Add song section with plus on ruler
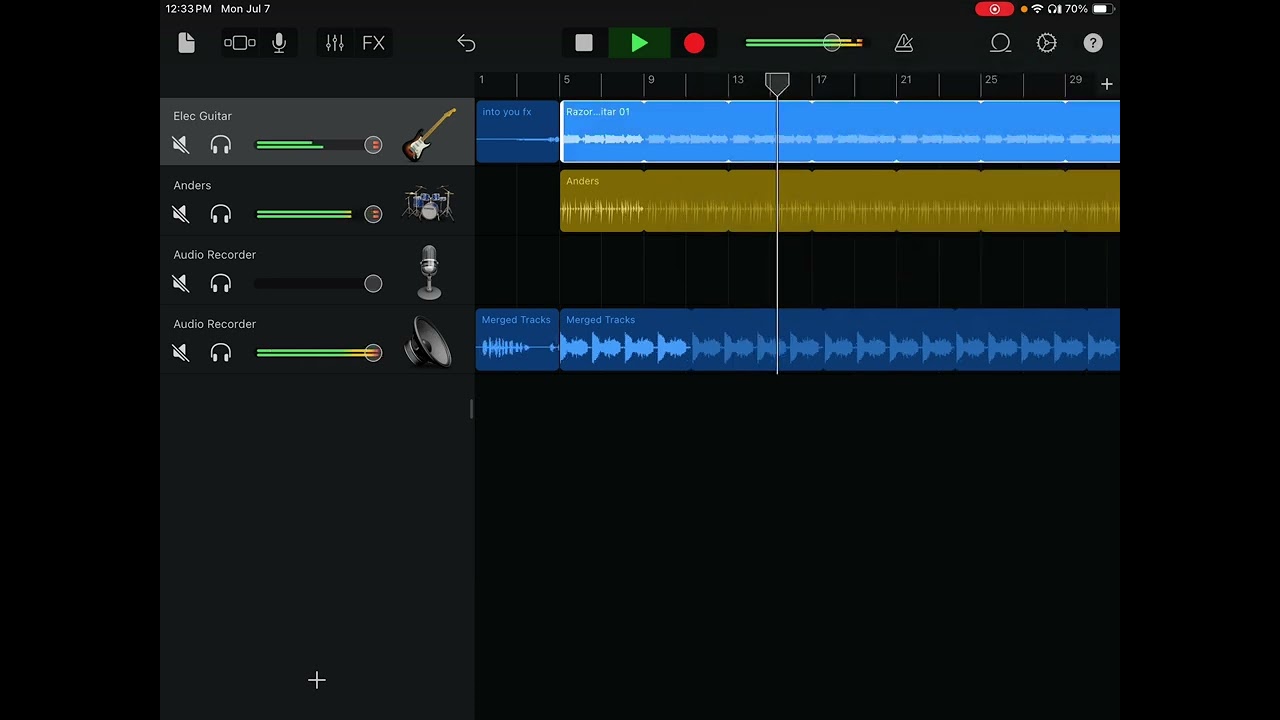The width and height of the screenshot is (1280, 720). click(x=1107, y=84)
